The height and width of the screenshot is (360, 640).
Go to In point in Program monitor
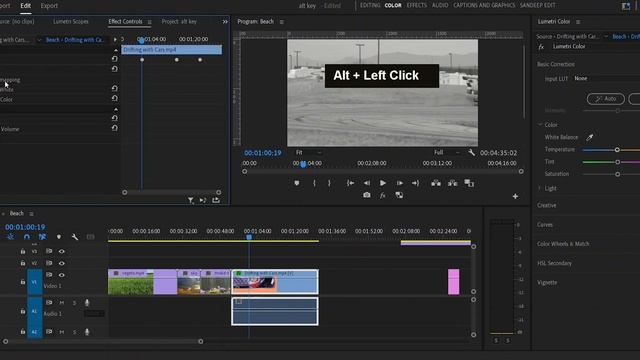350,183
